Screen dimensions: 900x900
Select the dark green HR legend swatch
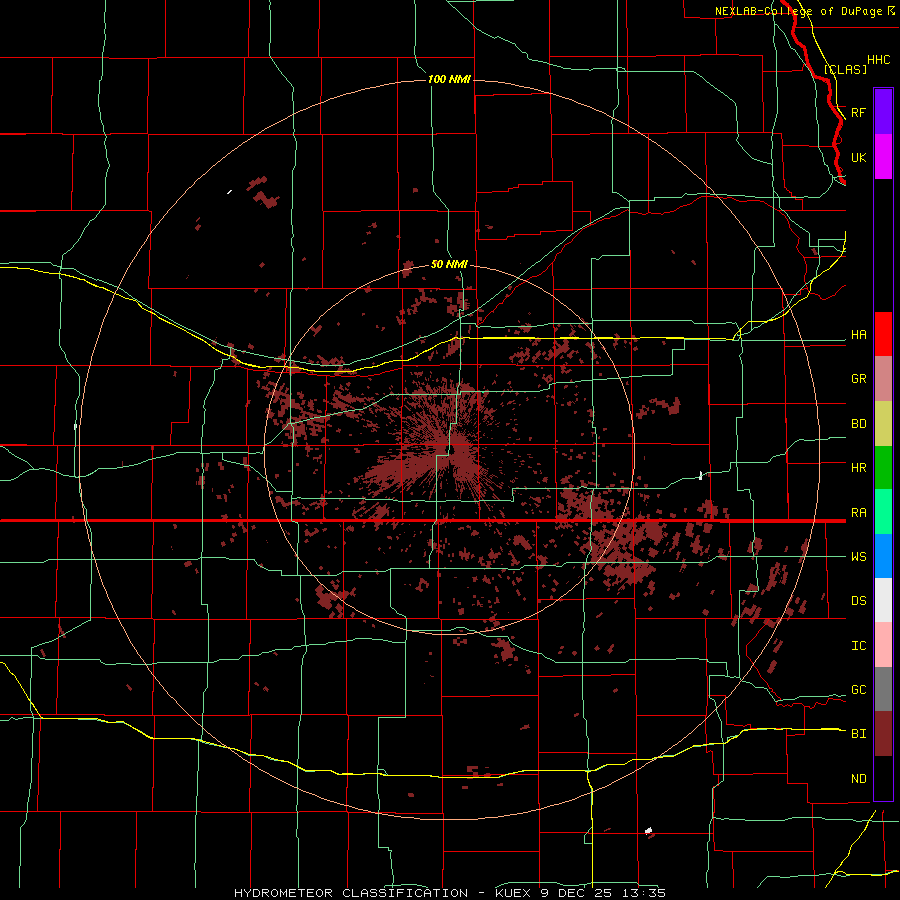click(x=883, y=468)
